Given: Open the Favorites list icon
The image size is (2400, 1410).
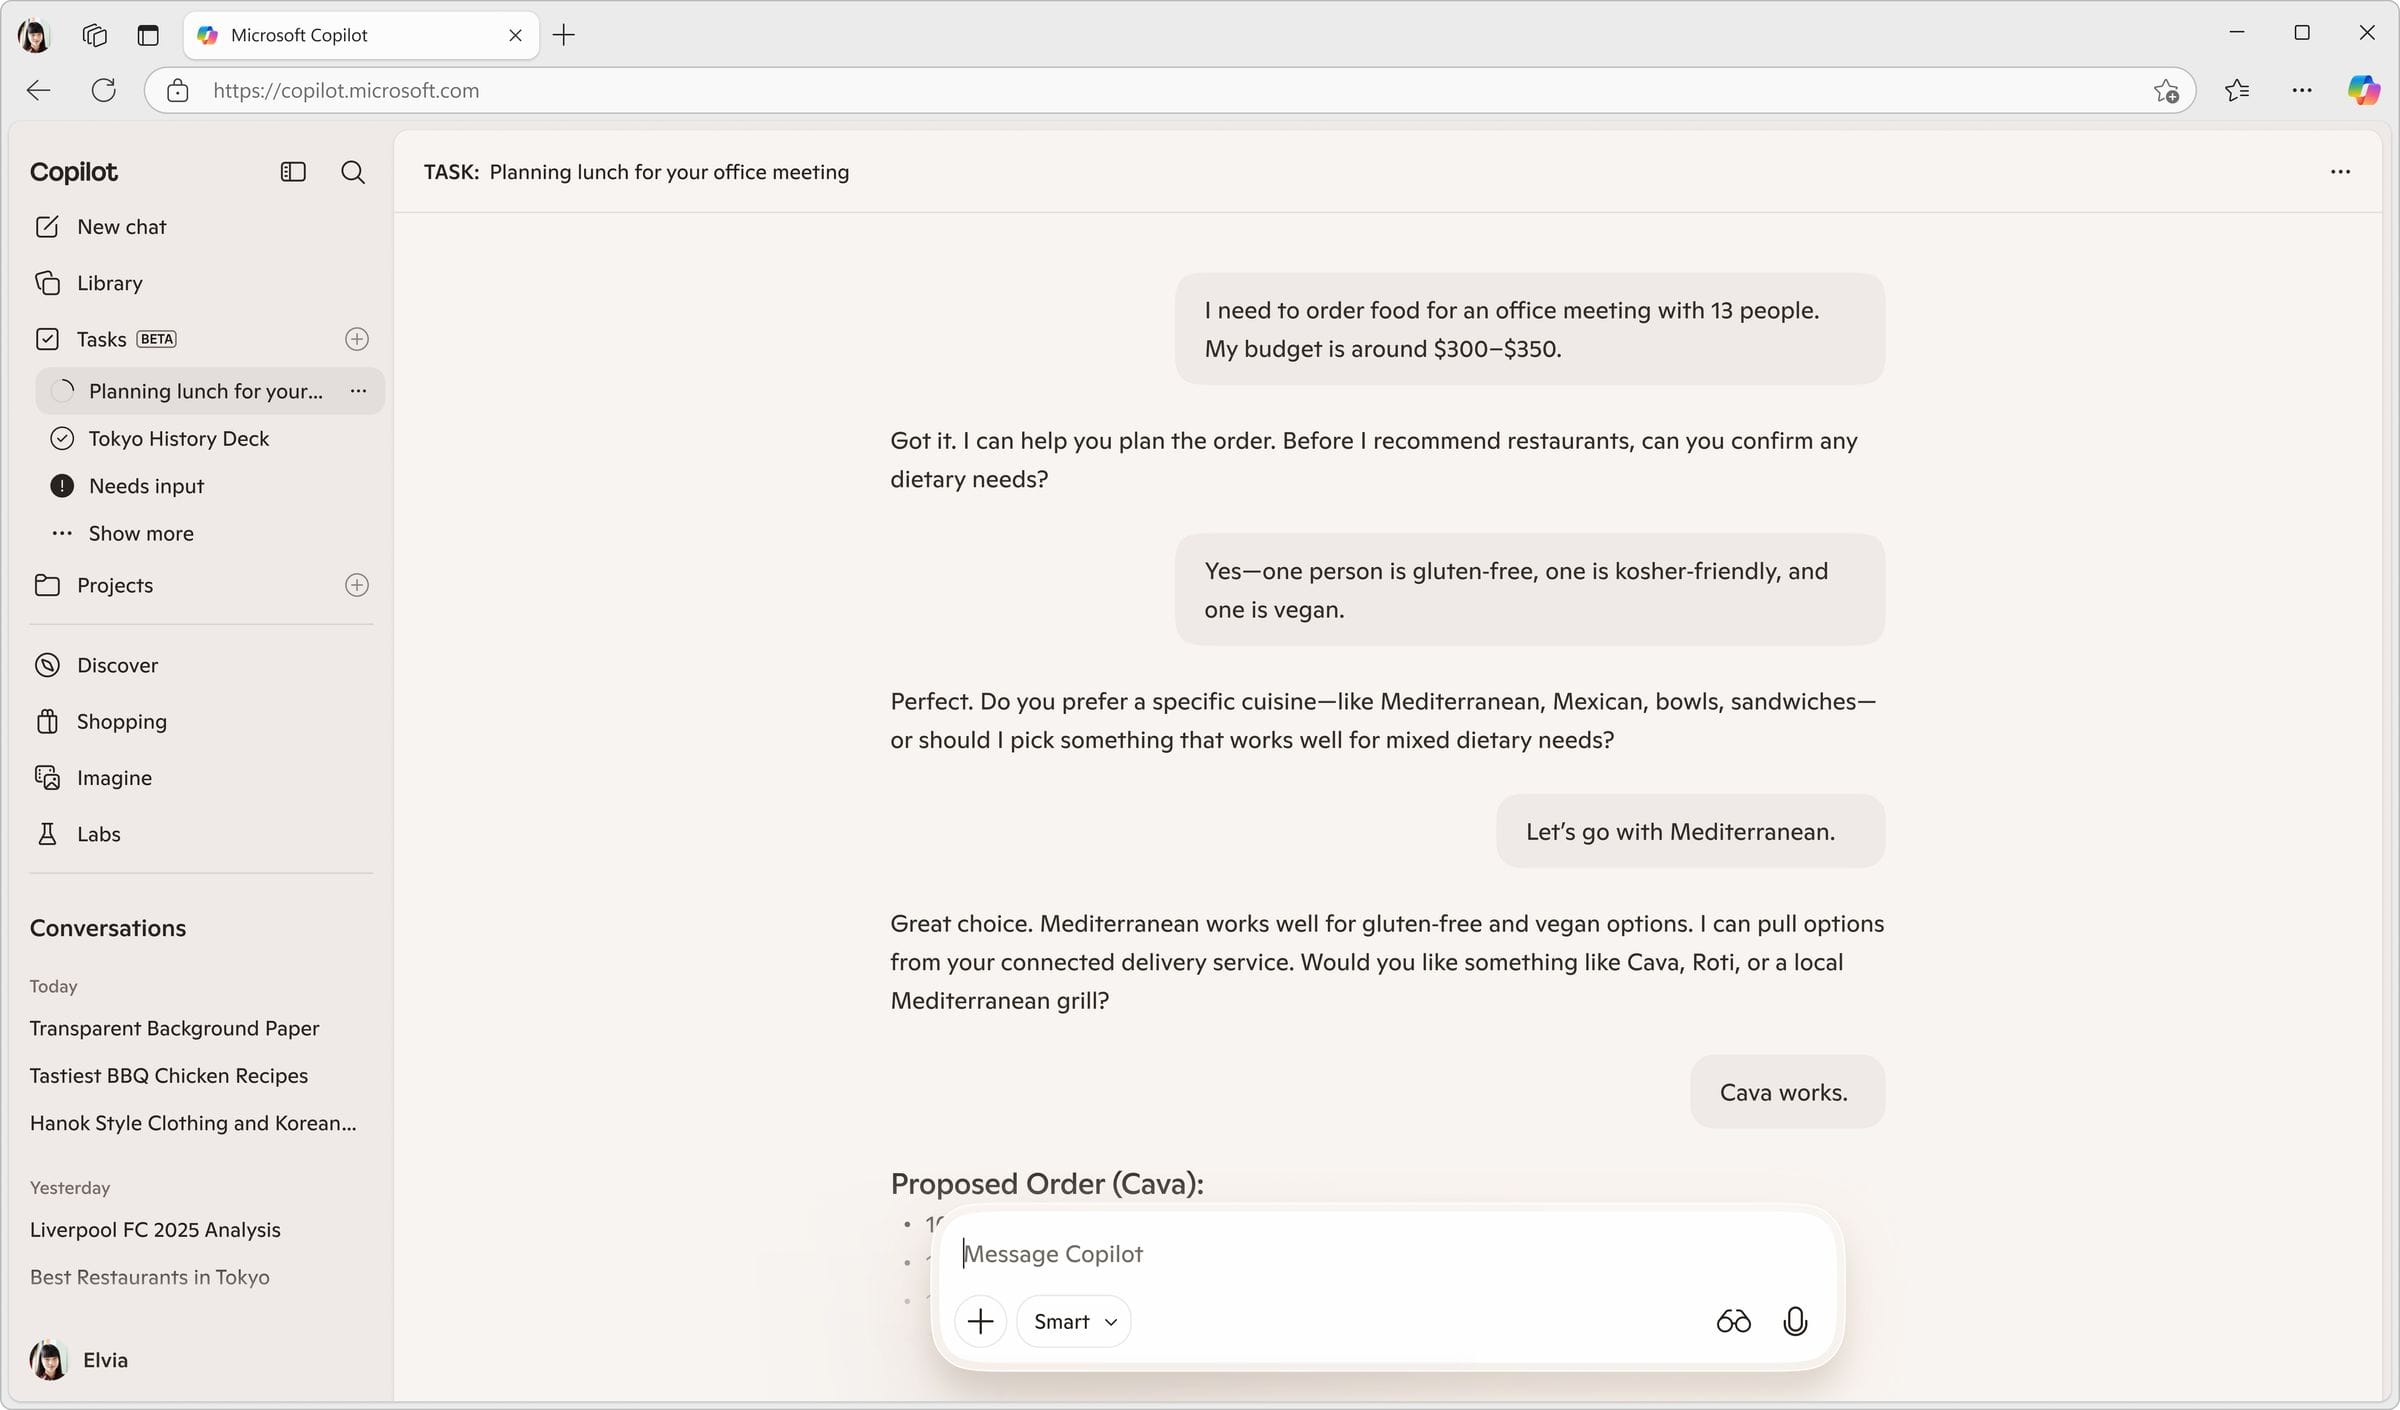Looking at the screenshot, I should [2237, 90].
